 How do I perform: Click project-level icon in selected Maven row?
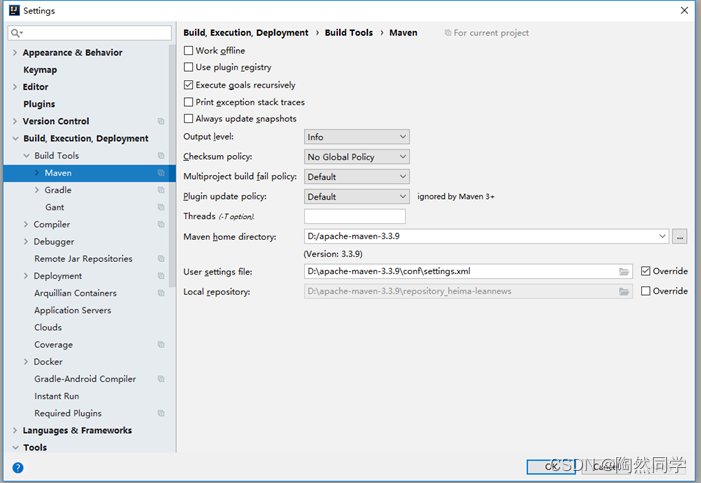tap(161, 173)
